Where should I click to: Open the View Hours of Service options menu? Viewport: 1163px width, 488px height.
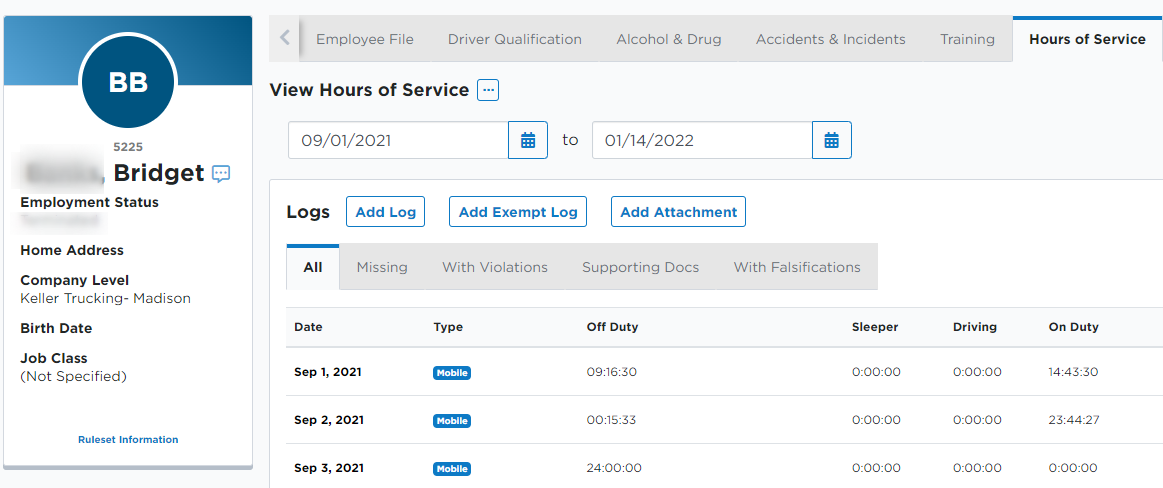(488, 90)
